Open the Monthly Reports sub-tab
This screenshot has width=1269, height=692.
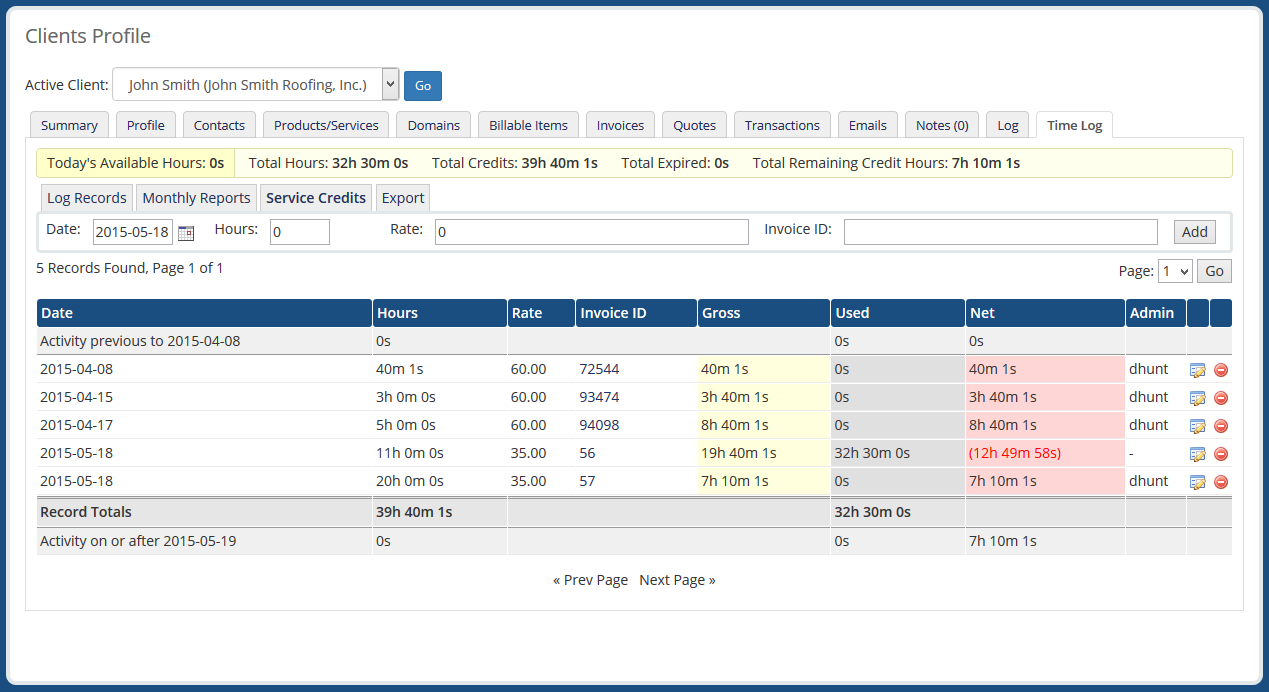tap(196, 197)
